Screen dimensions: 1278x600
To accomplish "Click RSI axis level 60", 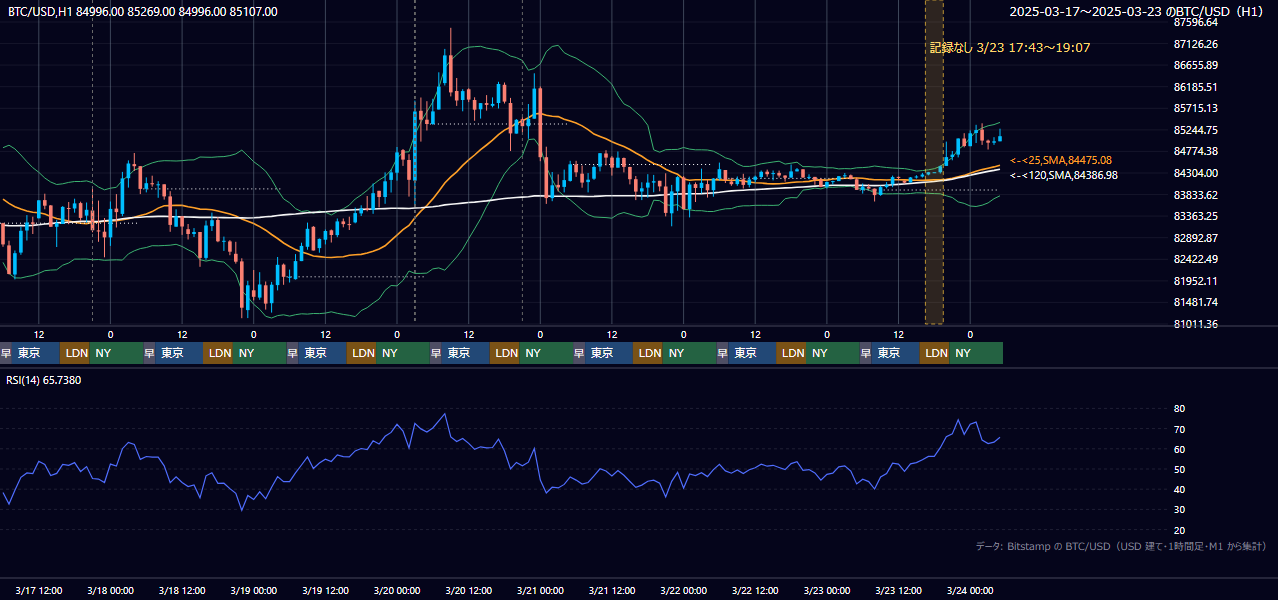I will [1179, 449].
